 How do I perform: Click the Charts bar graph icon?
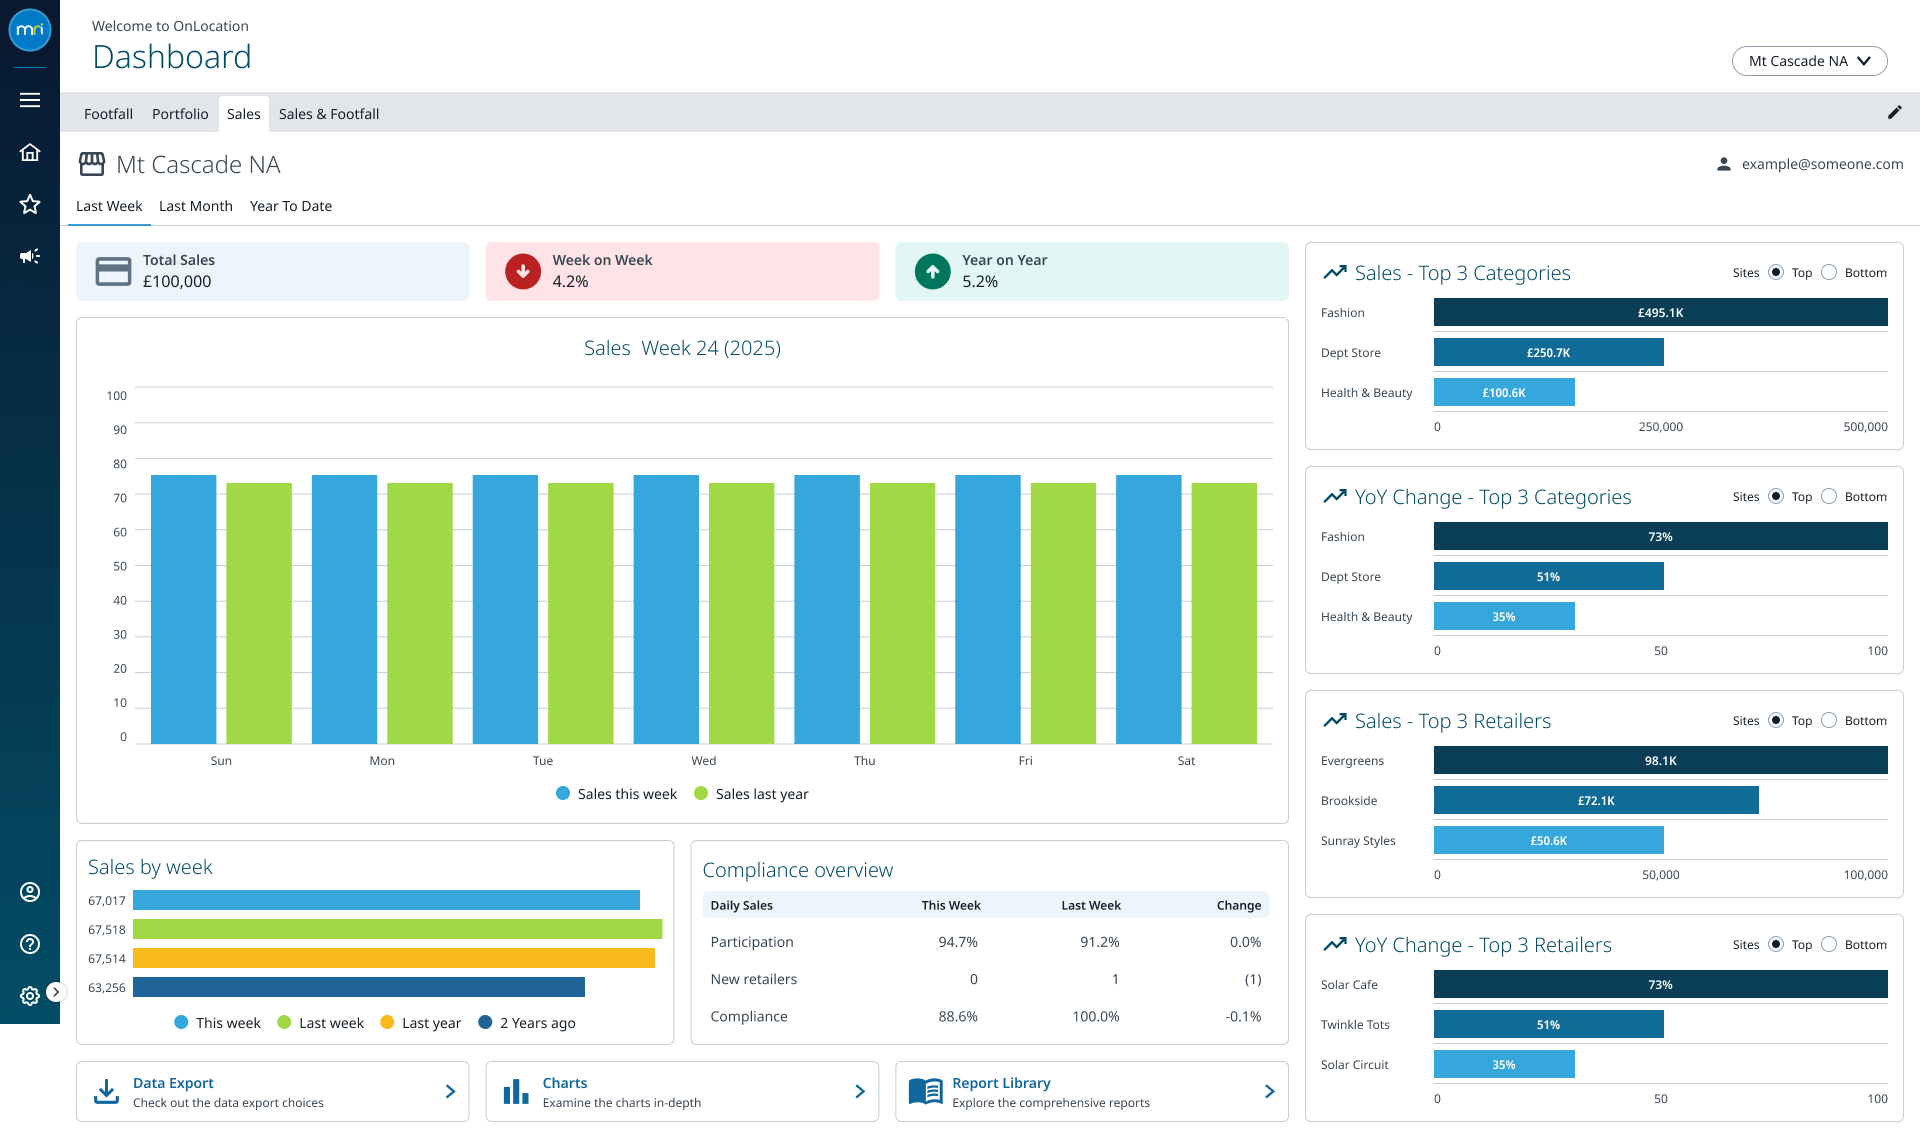(x=516, y=1092)
